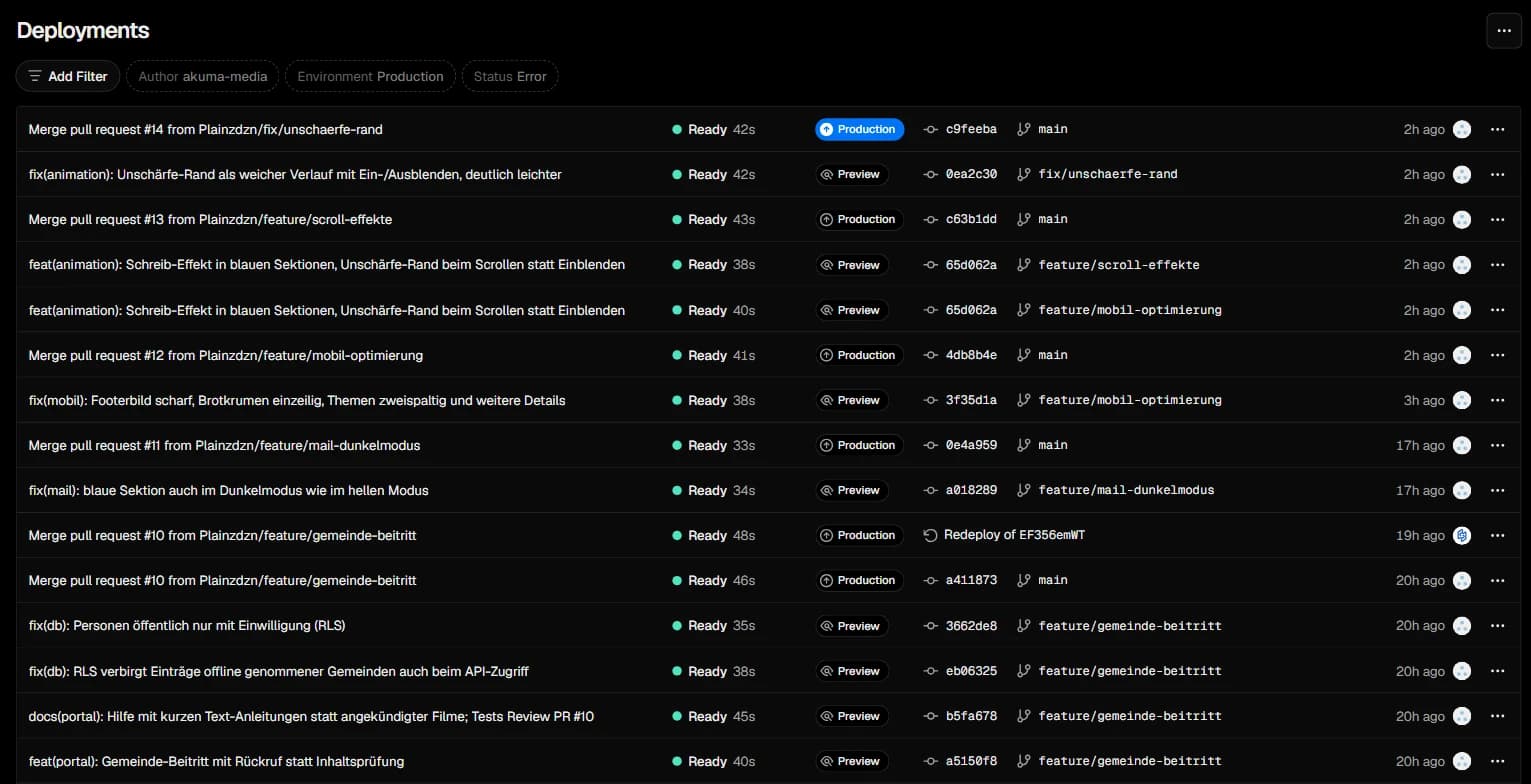Image resolution: width=1531 pixels, height=784 pixels.
Task: Click commit hash c9feeba
Action: tap(971, 129)
